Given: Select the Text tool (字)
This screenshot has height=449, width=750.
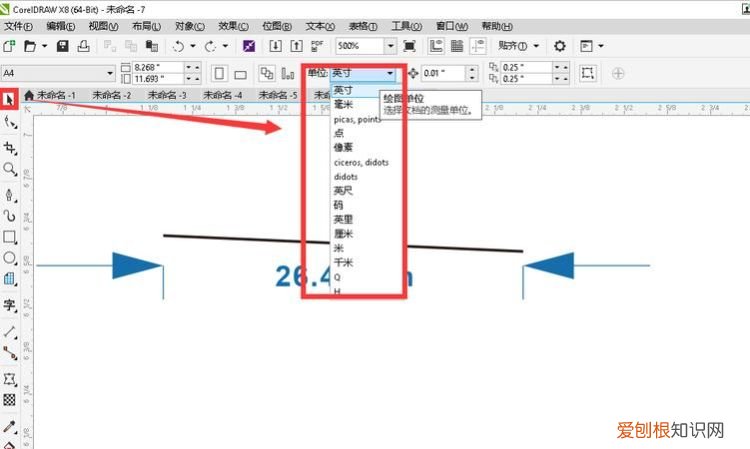Looking at the screenshot, I should (x=10, y=305).
